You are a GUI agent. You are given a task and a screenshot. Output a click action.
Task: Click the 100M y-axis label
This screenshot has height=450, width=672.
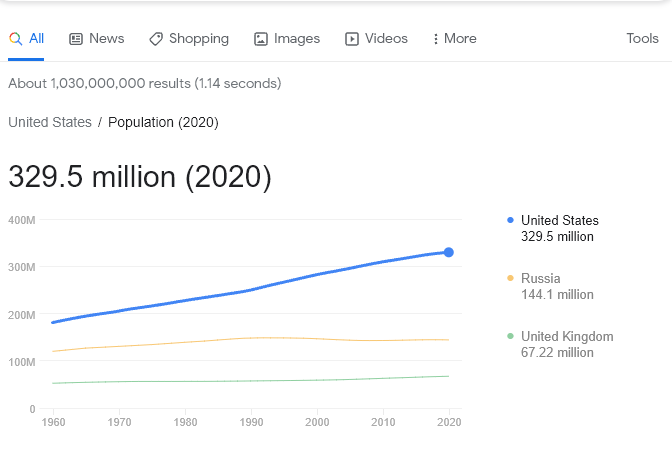coord(21,362)
